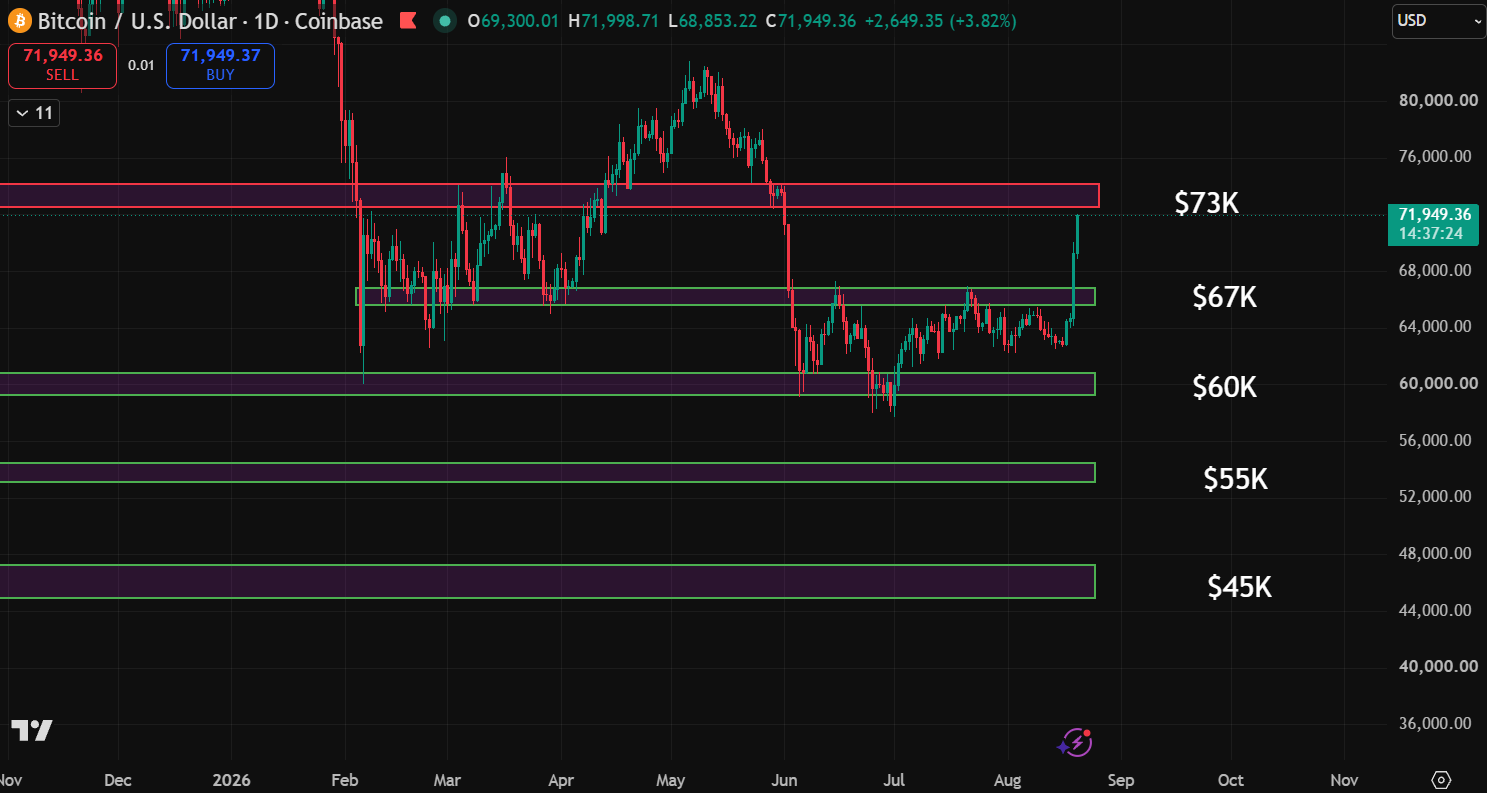Click the green current price tag on the price axis
Screen dimensions: 1487x793
point(1434,224)
